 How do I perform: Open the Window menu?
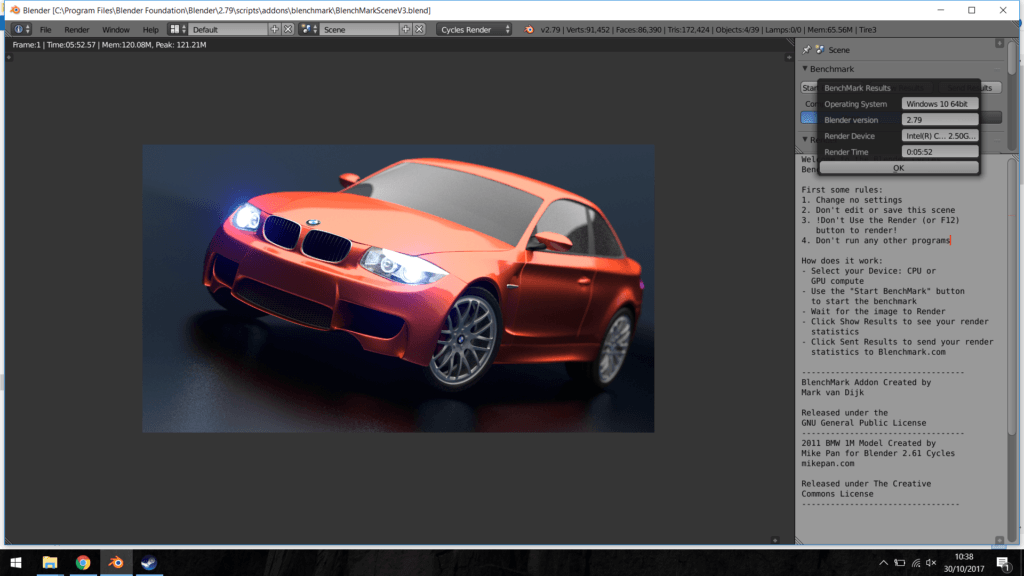coord(116,29)
